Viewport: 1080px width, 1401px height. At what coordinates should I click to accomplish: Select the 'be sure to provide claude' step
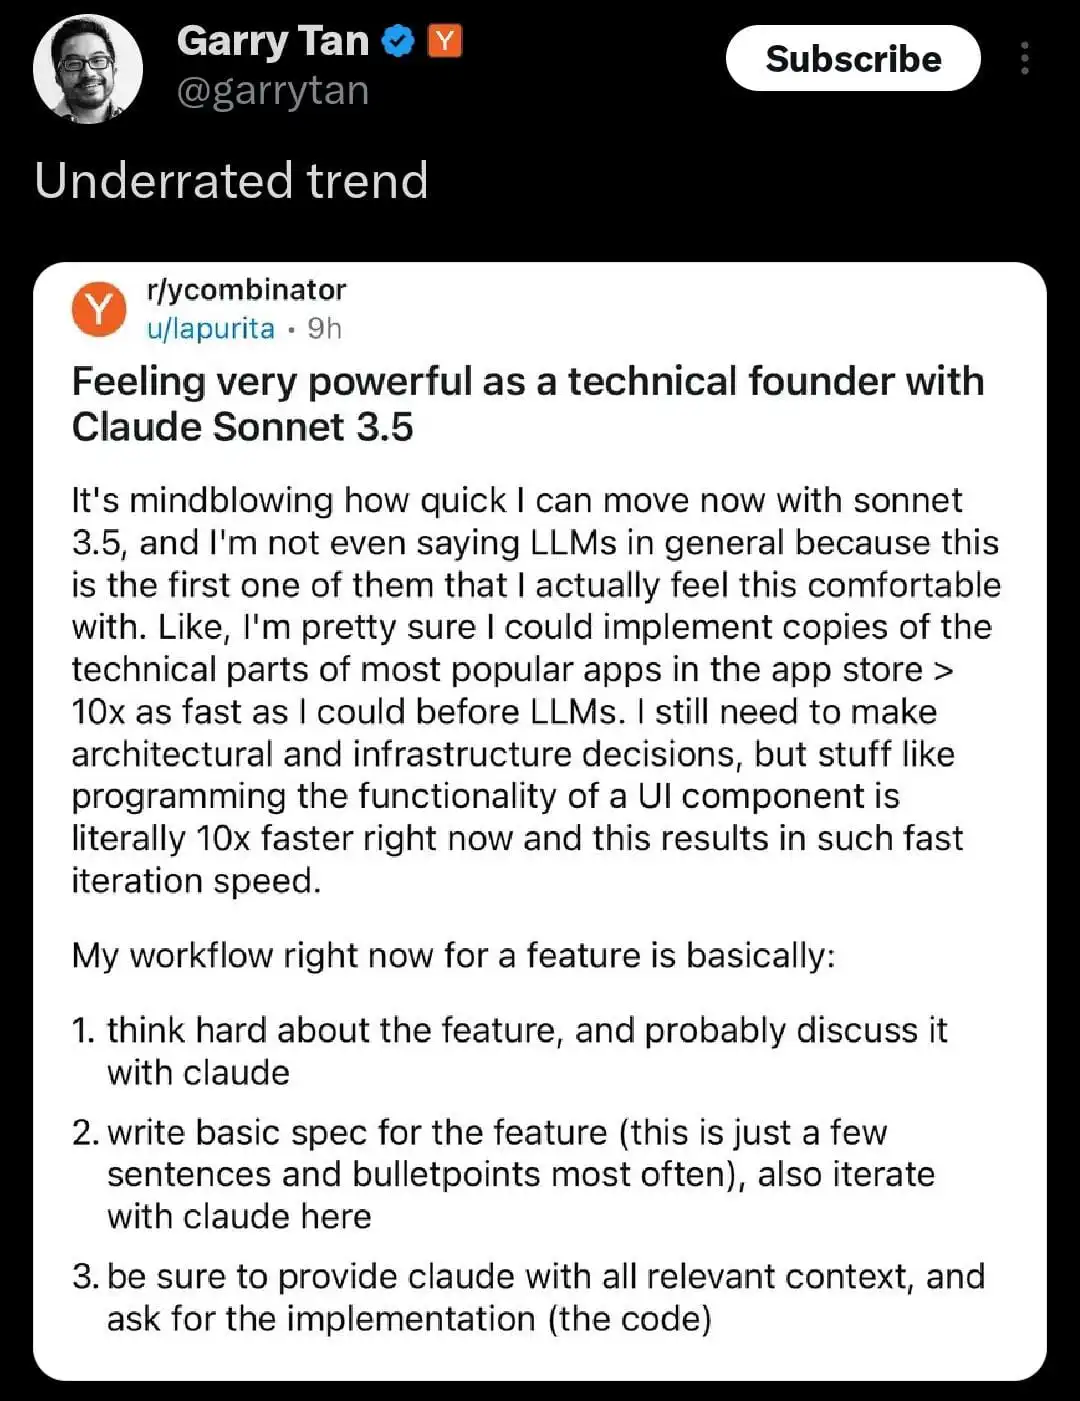545,1297
